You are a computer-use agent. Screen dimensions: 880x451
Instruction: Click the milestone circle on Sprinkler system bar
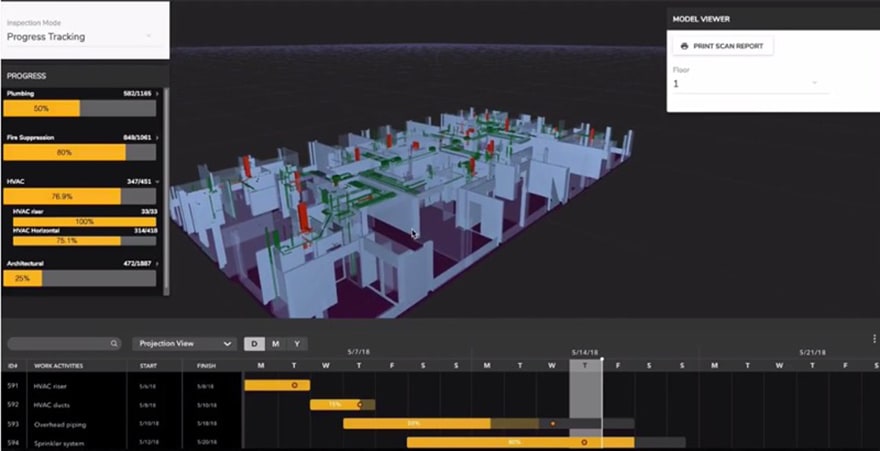coord(584,441)
